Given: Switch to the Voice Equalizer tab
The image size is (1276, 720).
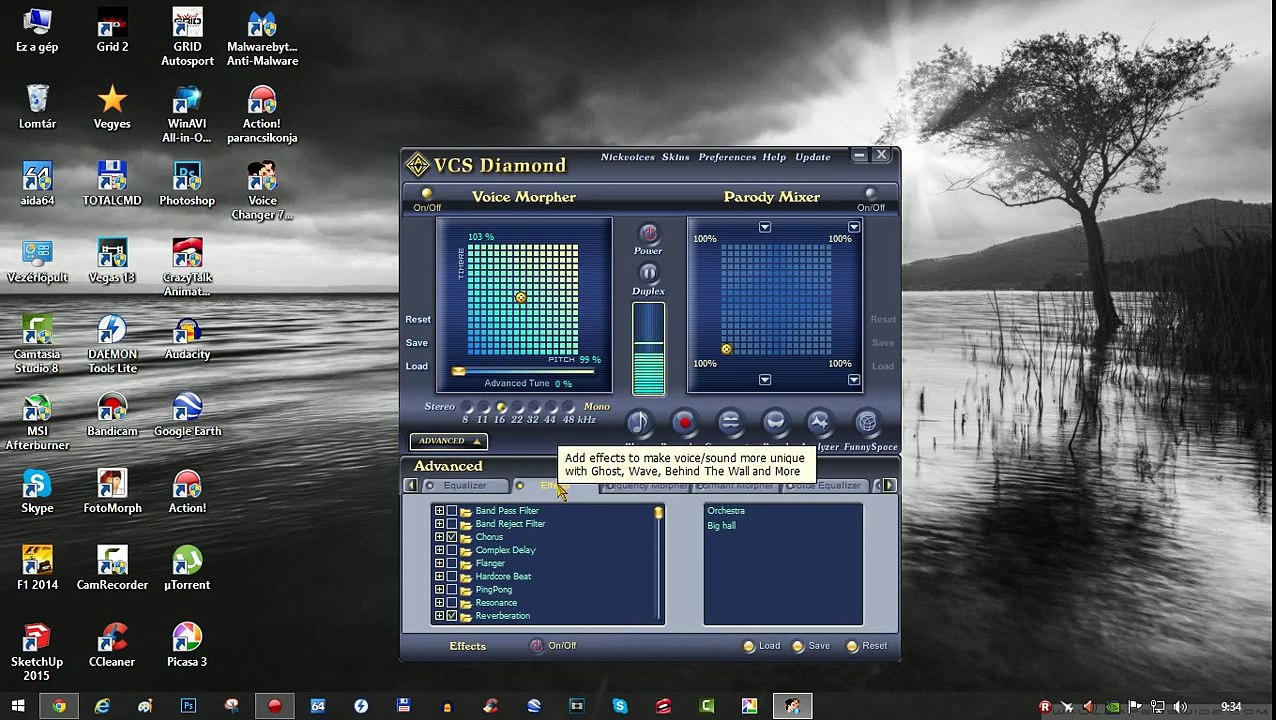Looking at the screenshot, I should click(828, 486).
